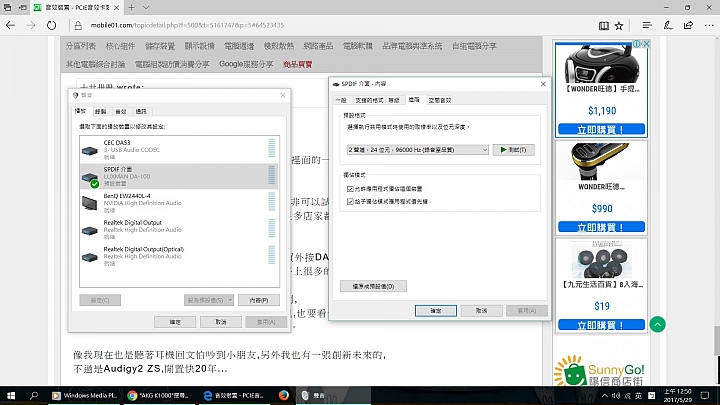
Task: Click the set tabs aside icon
Action: 22,7
